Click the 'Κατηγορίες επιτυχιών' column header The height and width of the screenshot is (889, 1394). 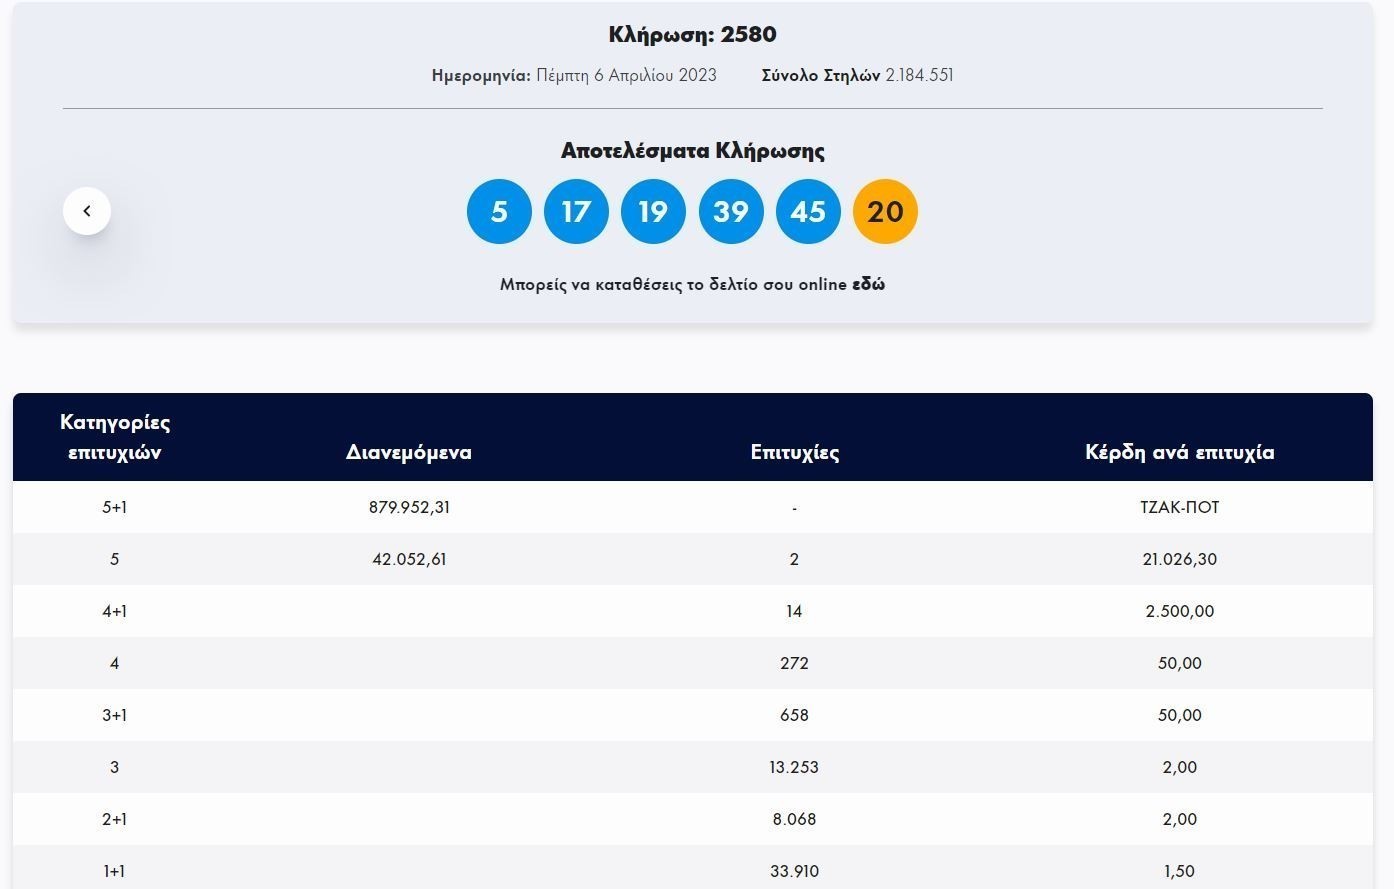point(115,437)
